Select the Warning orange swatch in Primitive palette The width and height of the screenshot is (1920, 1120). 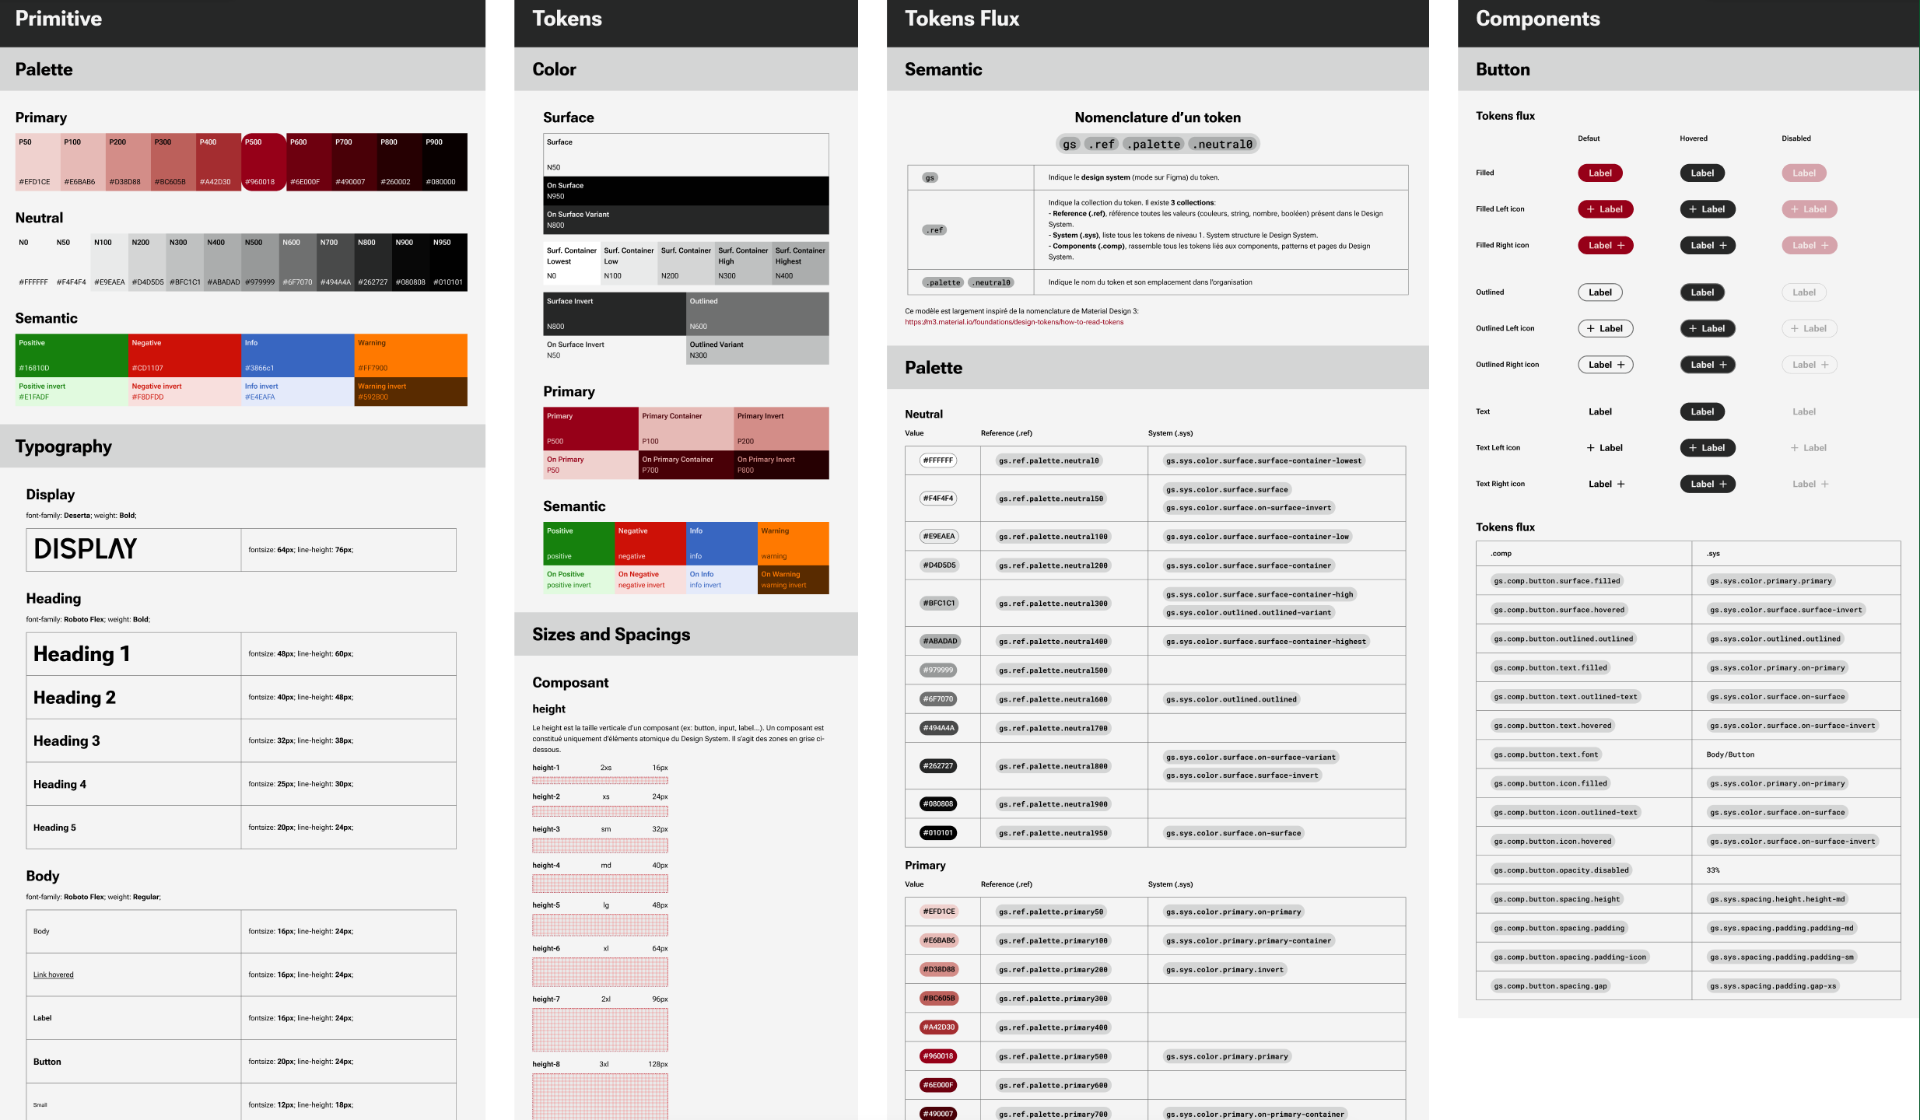point(410,356)
